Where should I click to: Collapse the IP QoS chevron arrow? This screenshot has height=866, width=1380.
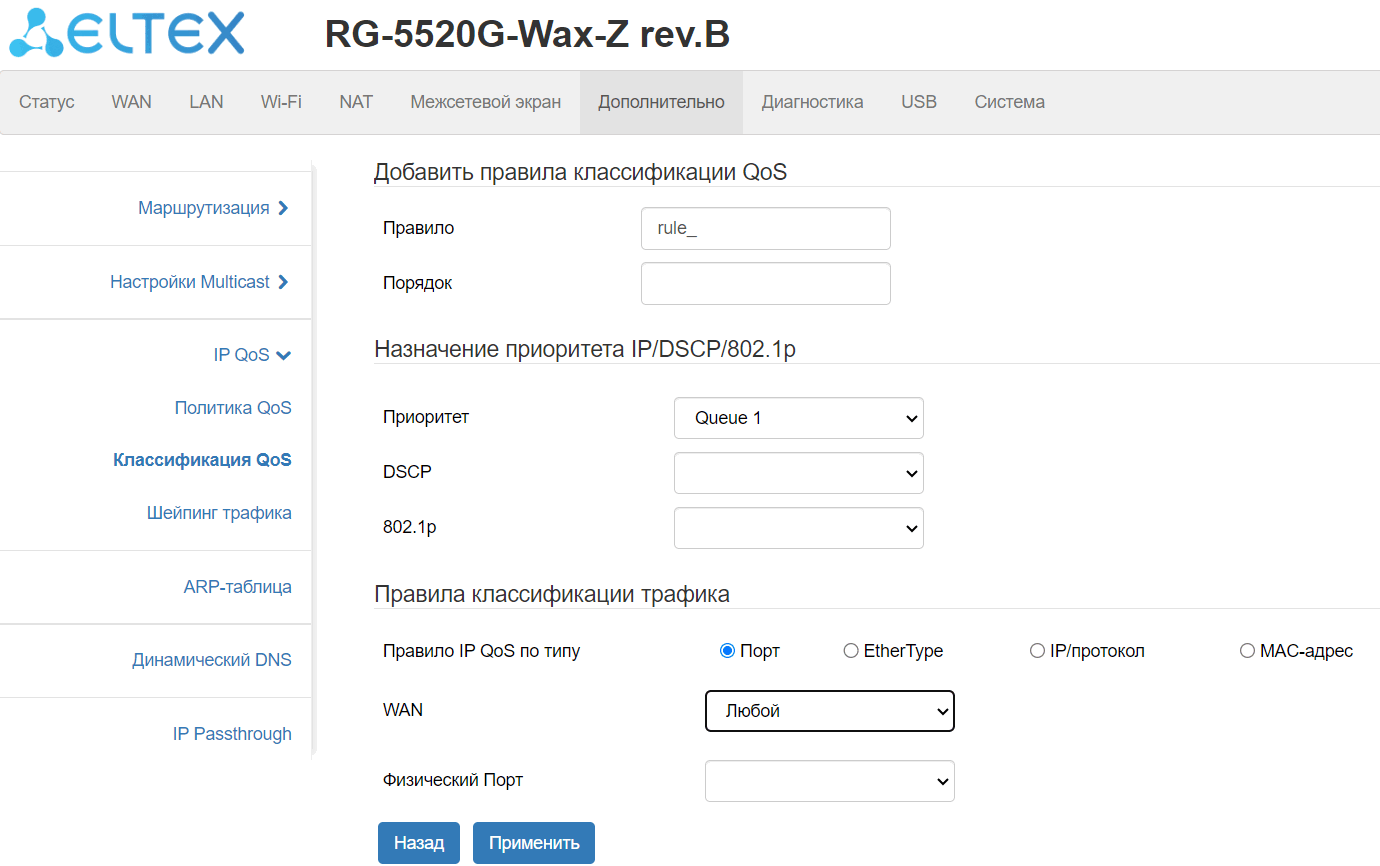pos(283,355)
